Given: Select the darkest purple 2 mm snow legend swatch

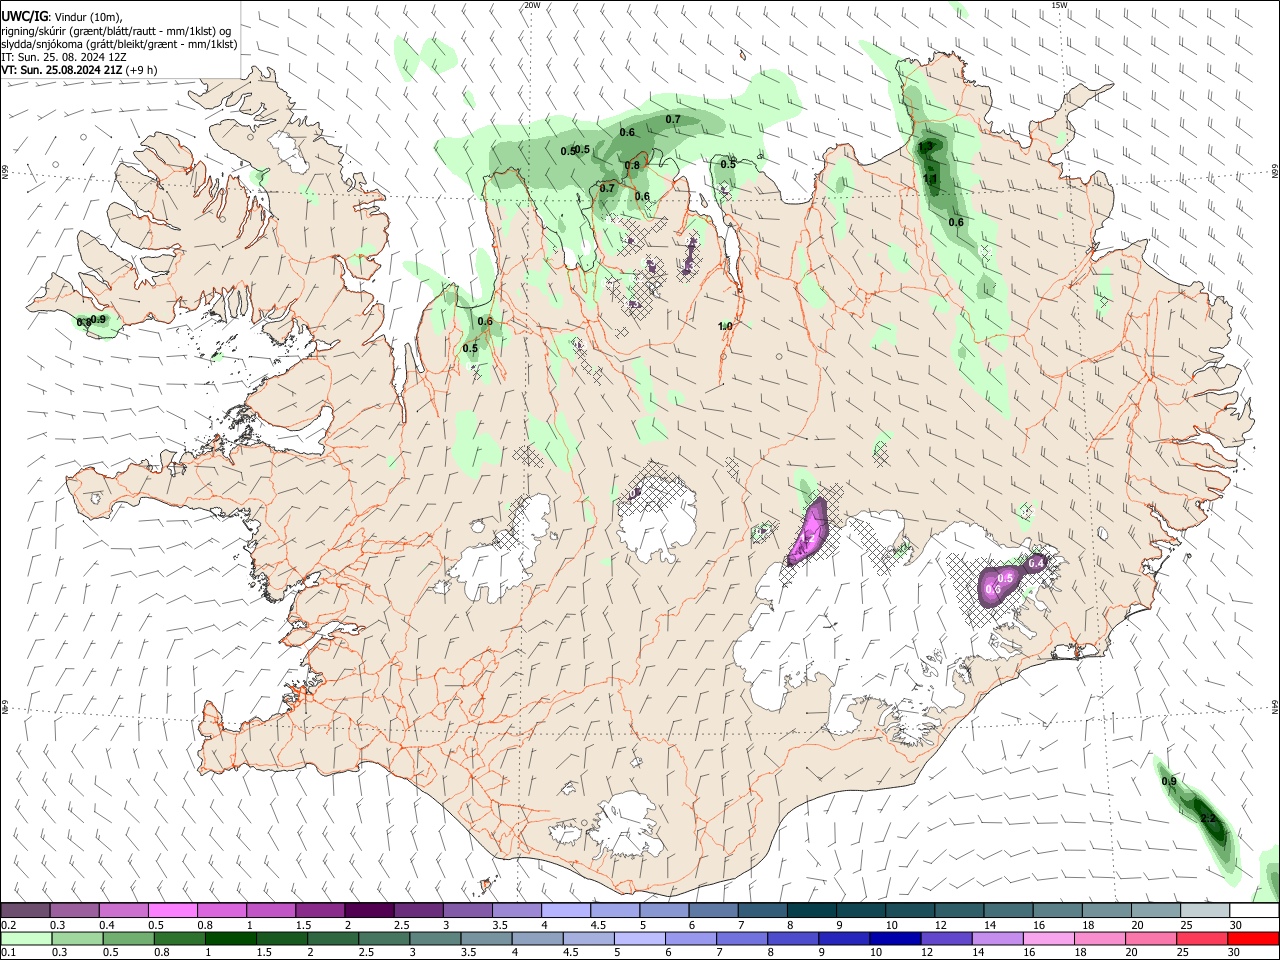Looking at the screenshot, I should (x=370, y=911).
